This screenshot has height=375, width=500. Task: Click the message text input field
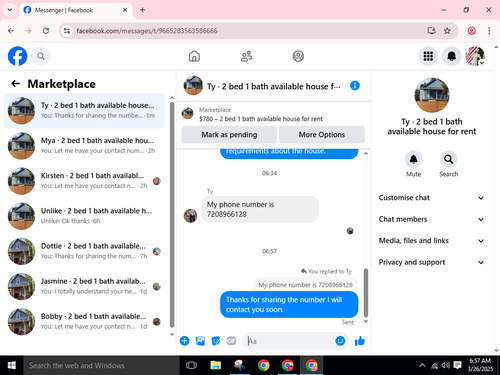pos(290,341)
